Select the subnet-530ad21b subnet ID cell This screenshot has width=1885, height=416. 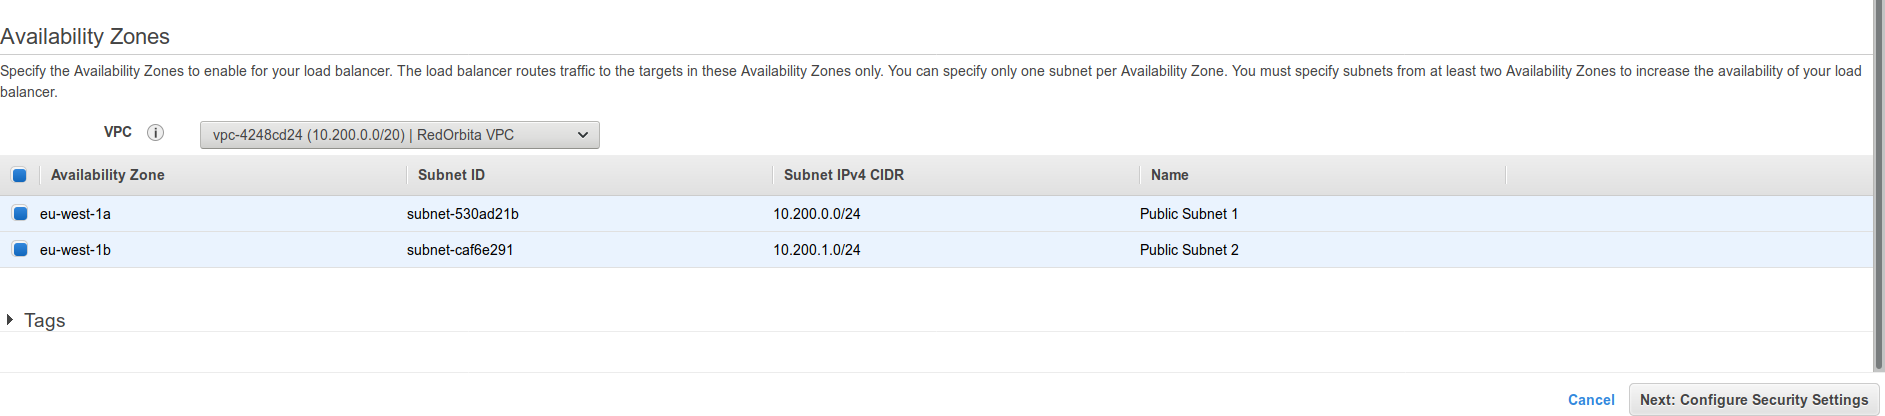(x=462, y=214)
